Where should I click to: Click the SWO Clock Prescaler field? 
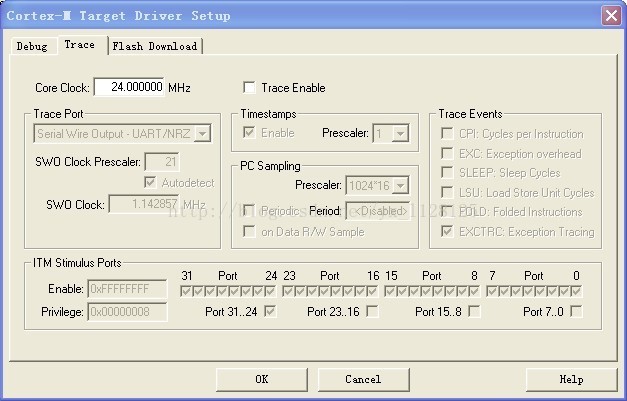tap(162, 162)
